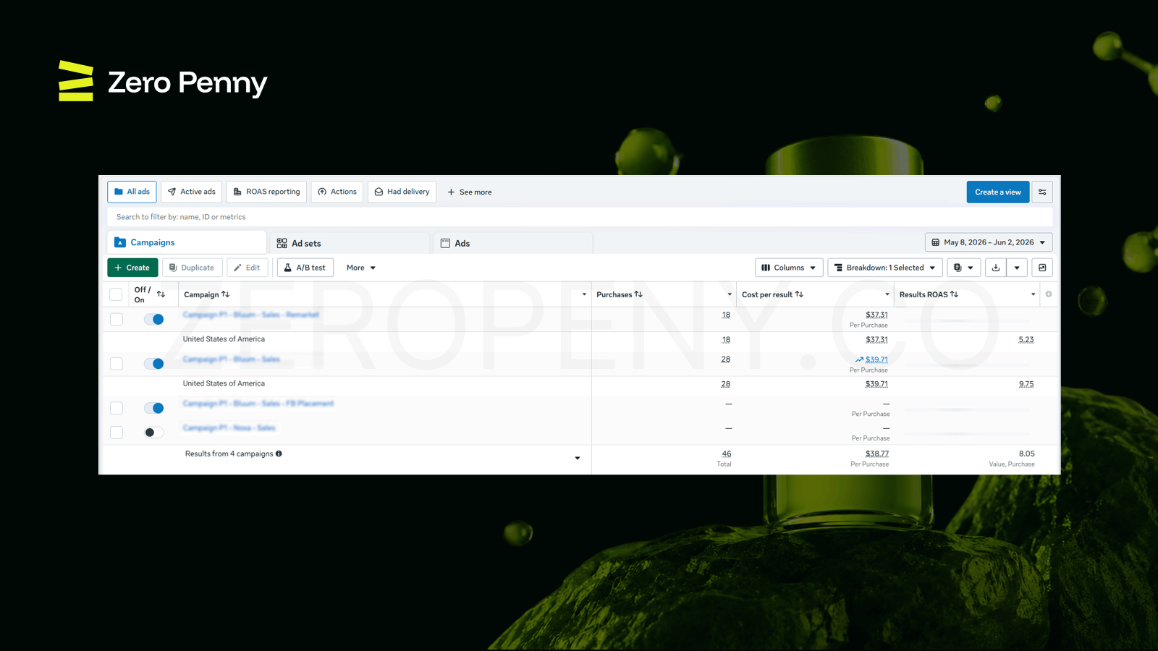Click the A/B test flask icon
The width and height of the screenshot is (1158, 651).
pos(287,267)
